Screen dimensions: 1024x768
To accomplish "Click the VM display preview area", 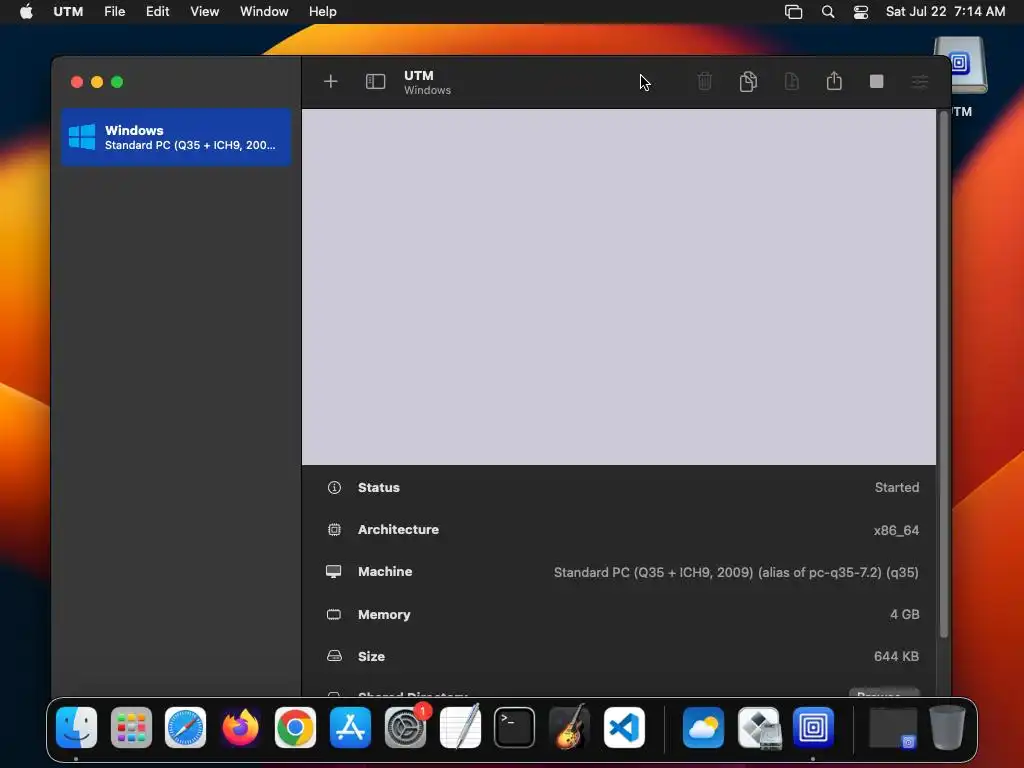I will (x=618, y=287).
